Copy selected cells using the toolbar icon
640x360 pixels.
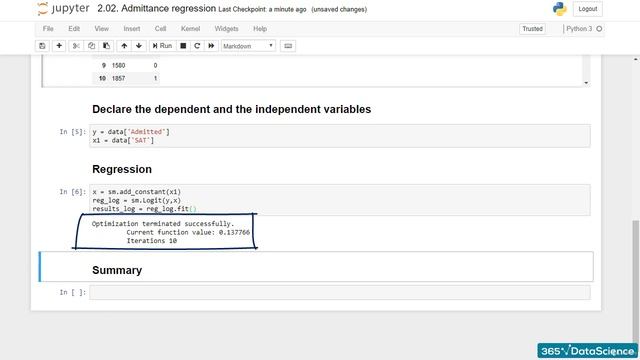pos(91,46)
